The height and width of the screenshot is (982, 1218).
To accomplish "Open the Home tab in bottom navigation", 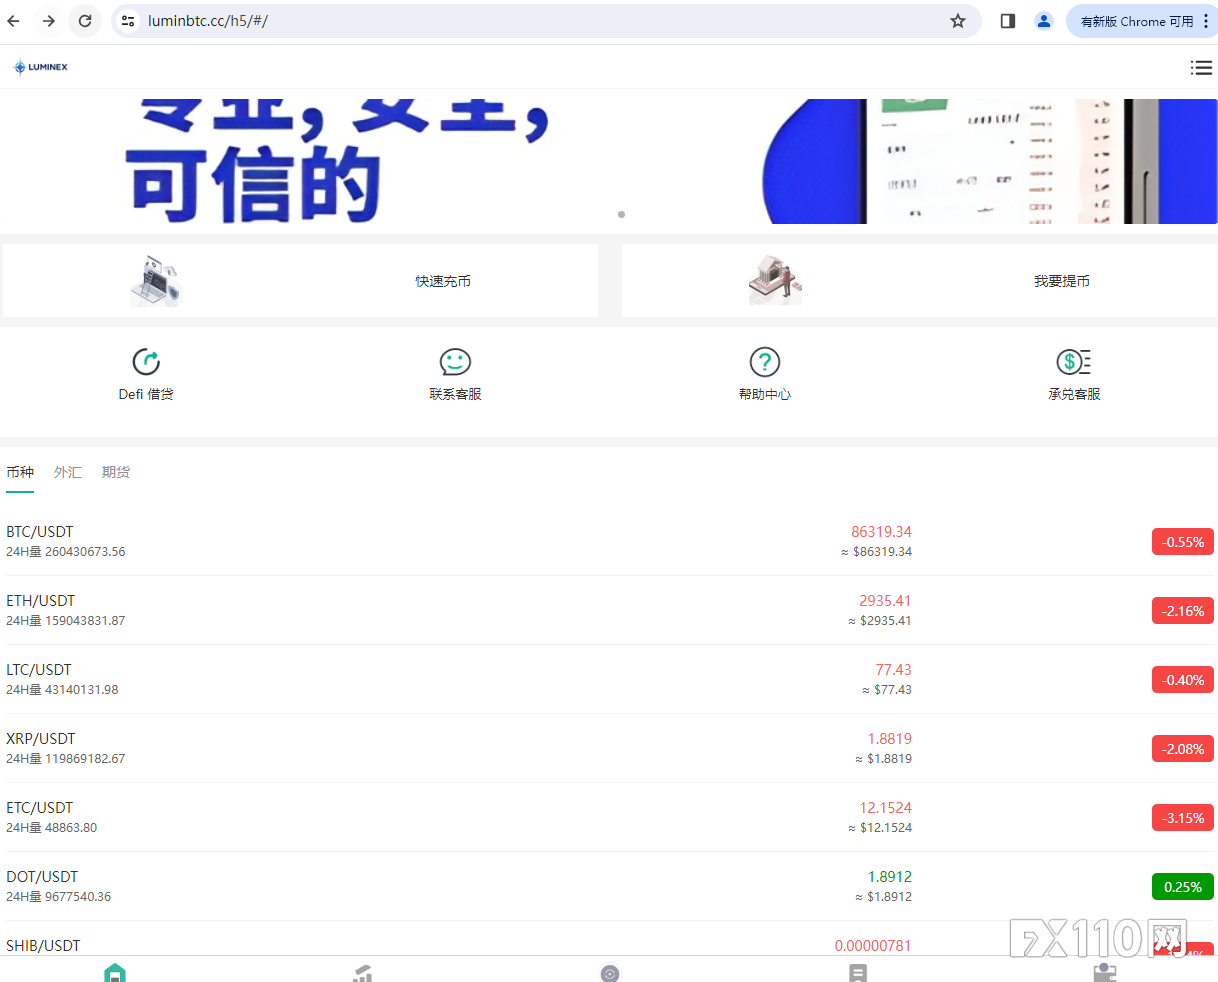I will 115,971.
